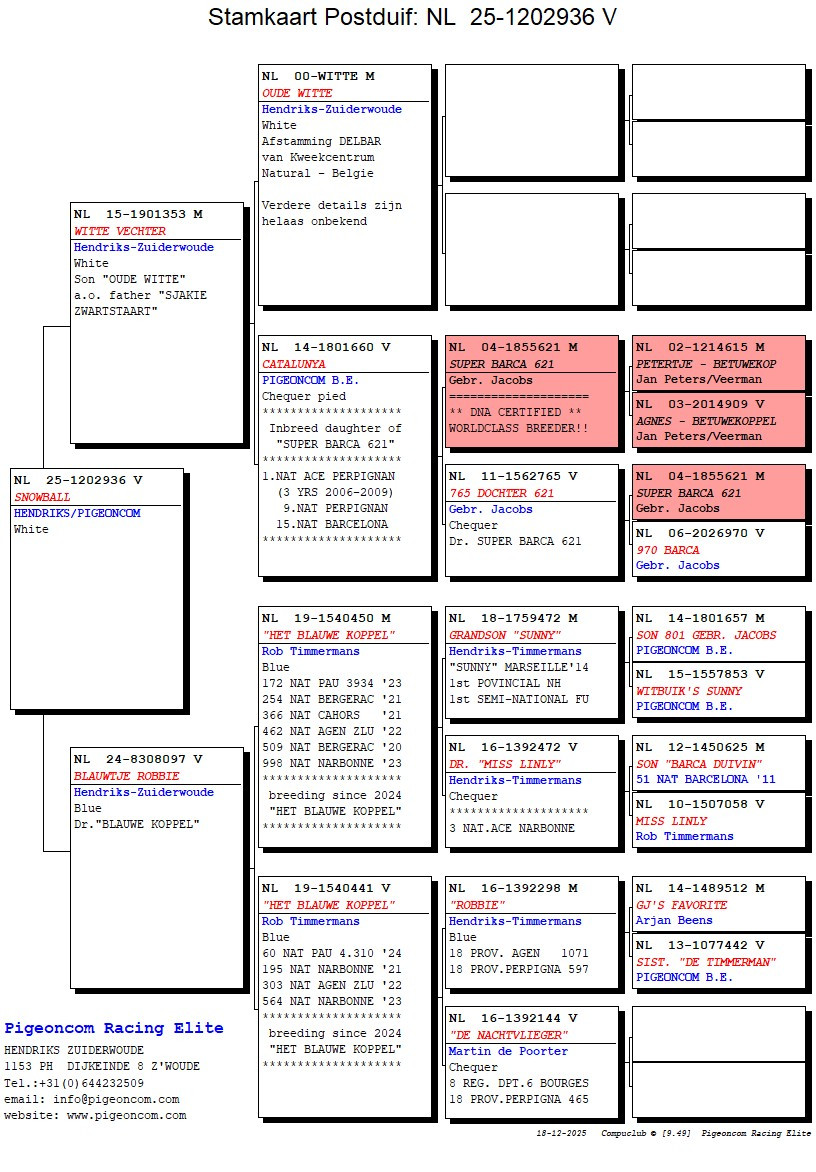Click the "DE NACHTVLIEGER" pedigree box
Screen dimensions: 816x1172
pos(531,1060)
